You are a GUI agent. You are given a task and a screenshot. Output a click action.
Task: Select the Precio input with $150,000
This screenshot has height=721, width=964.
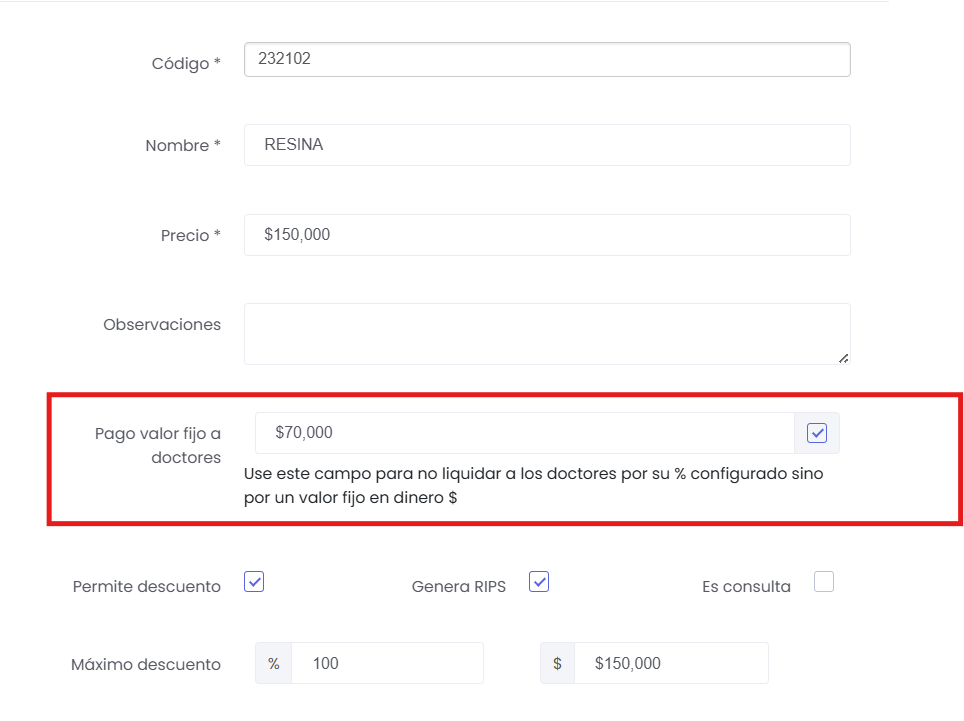click(546, 235)
